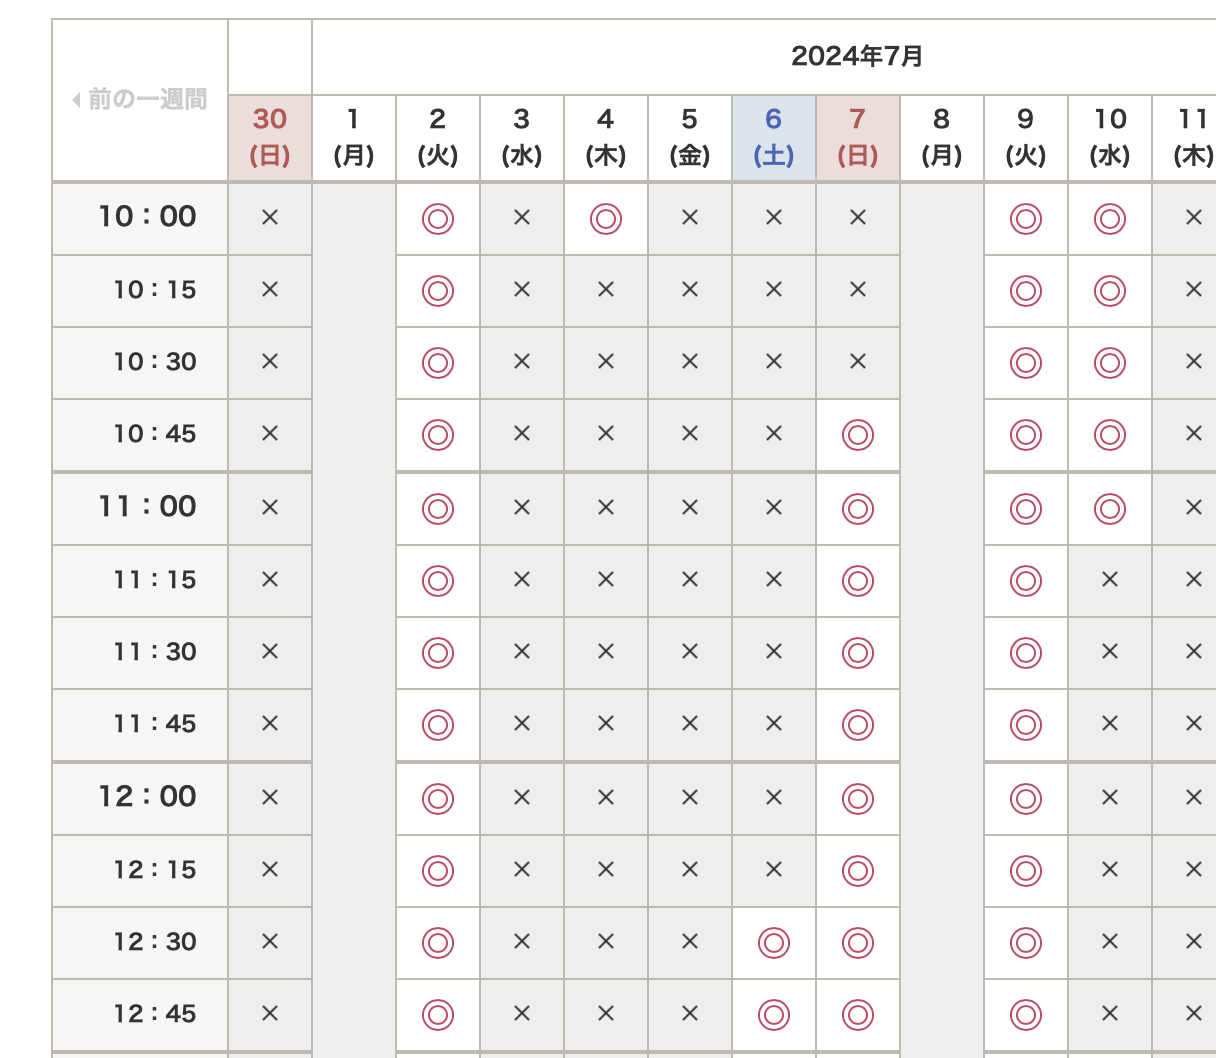The height and width of the screenshot is (1058, 1216).
Task: Select 12:45 on Tuesday July 9
Action: [1026, 1014]
